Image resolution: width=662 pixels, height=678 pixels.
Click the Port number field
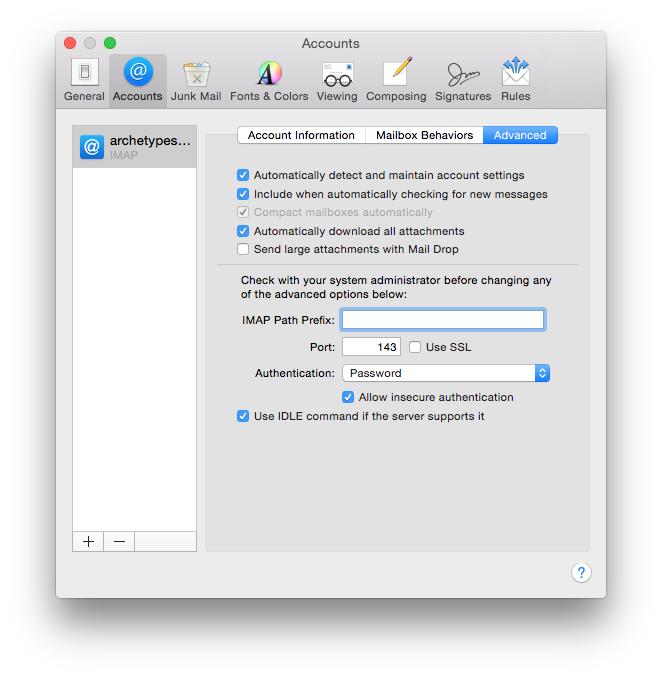(x=371, y=347)
